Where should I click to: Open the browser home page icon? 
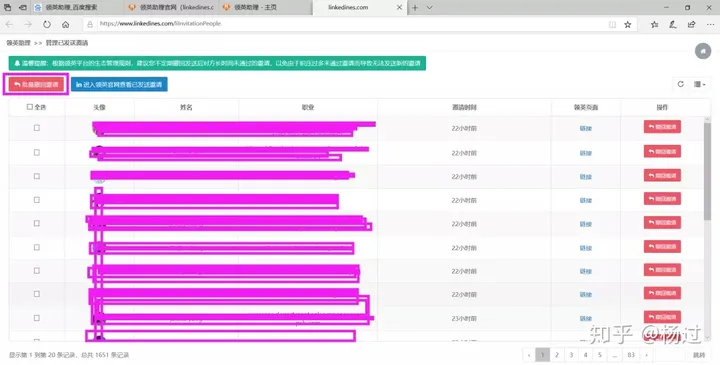pos(66,24)
